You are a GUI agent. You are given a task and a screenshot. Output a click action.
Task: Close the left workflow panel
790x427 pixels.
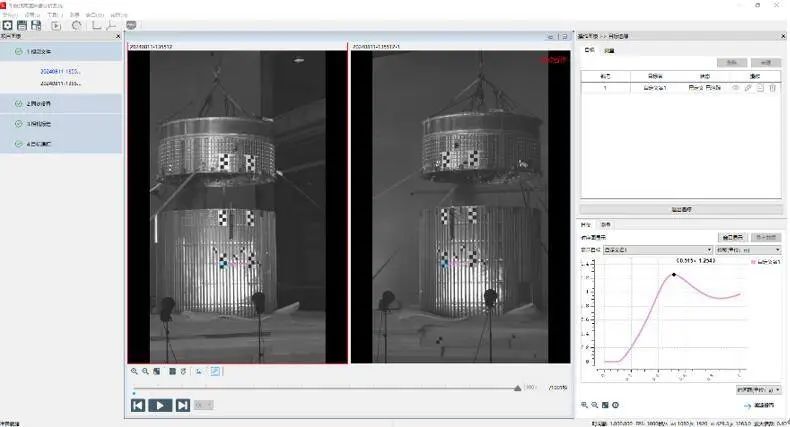pos(118,36)
